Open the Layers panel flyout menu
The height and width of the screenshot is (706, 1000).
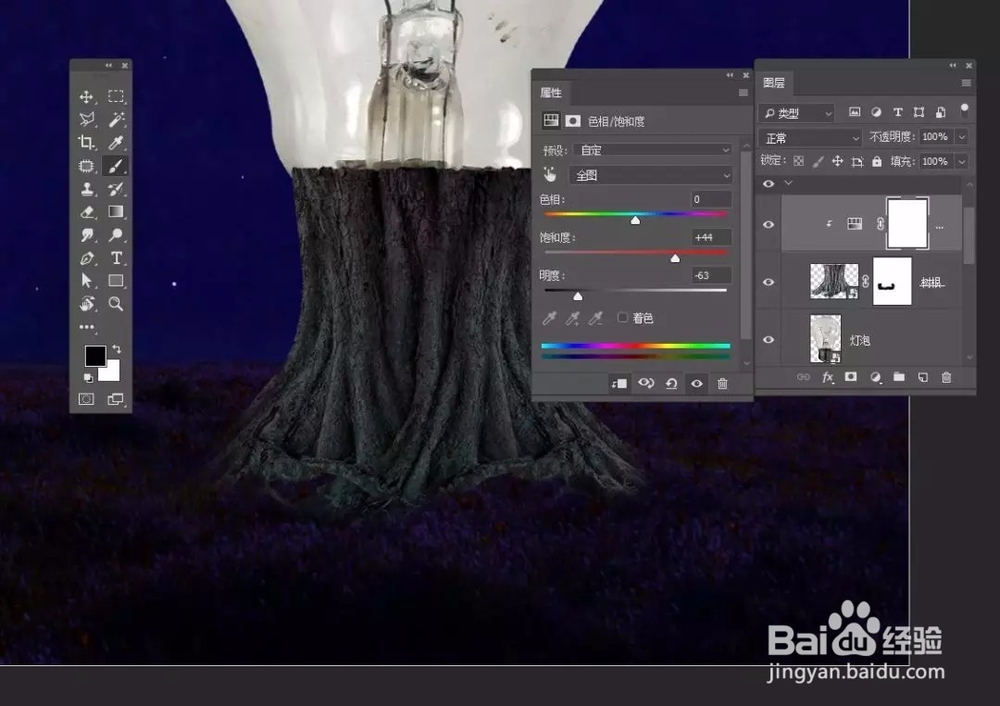pos(966,83)
